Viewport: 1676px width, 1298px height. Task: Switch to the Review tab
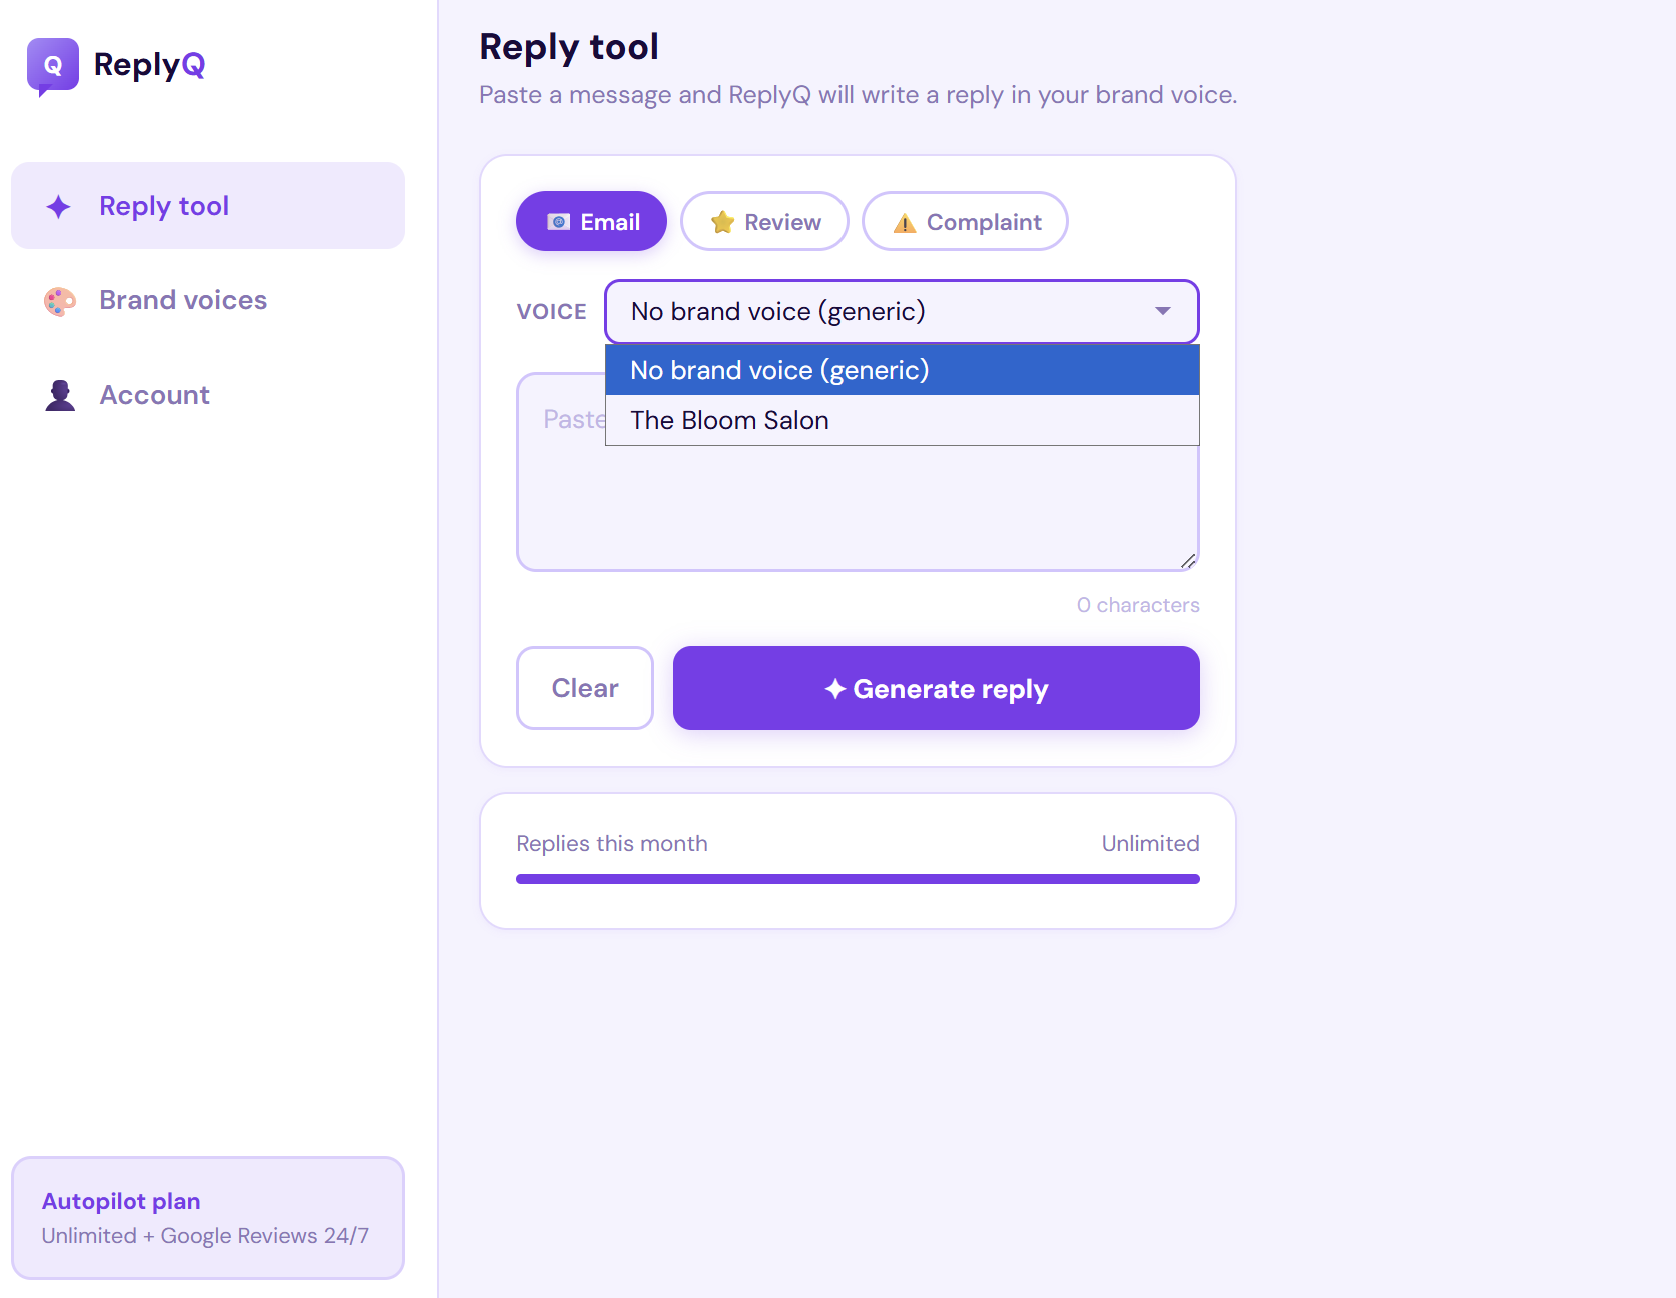[765, 221]
